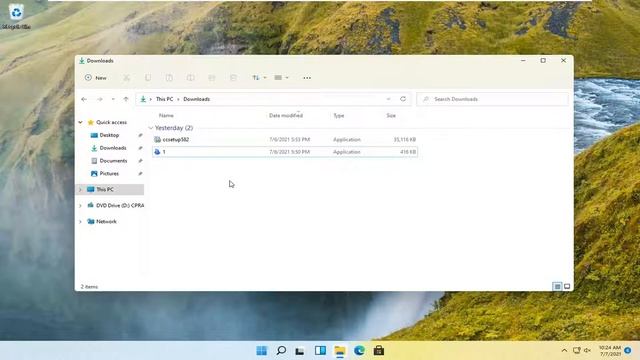Expand the Network tree node
640x360 pixels.
(x=80, y=222)
